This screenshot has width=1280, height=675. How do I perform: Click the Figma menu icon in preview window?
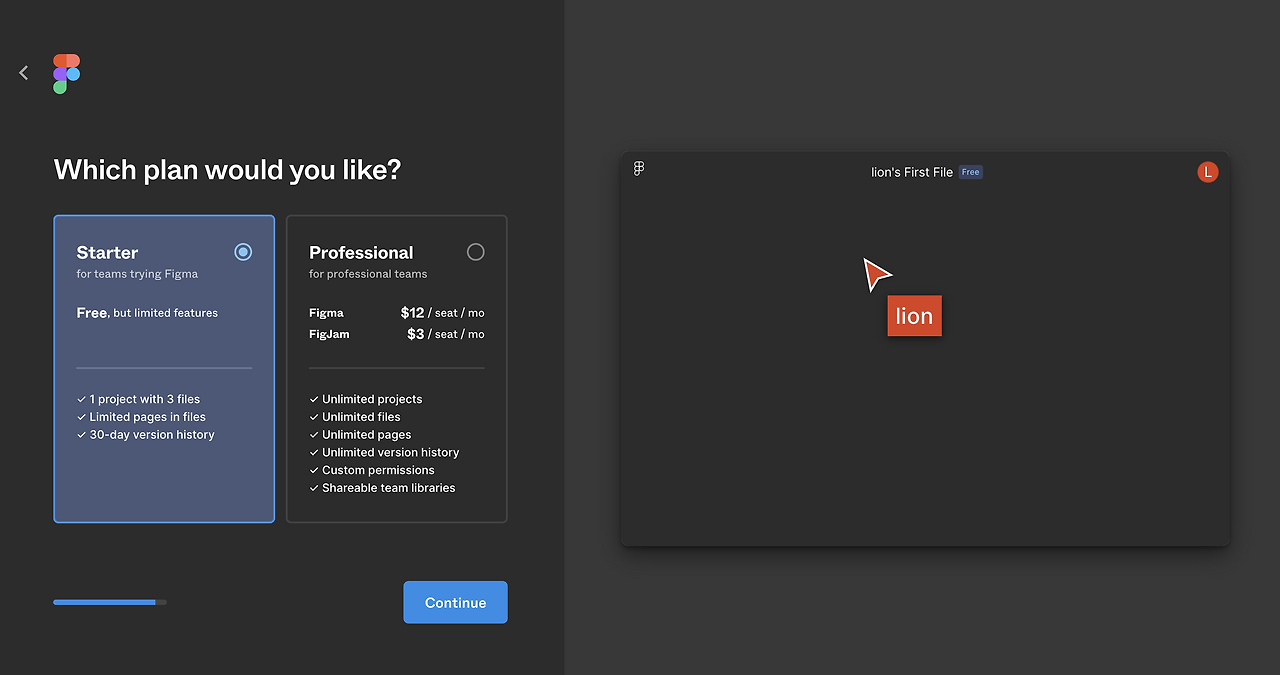click(x=639, y=169)
